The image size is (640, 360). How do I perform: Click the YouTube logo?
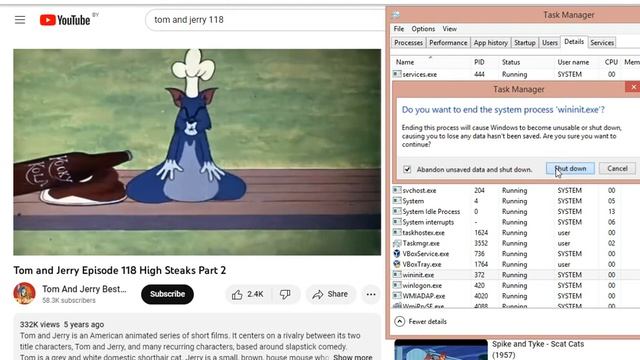point(65,20)
